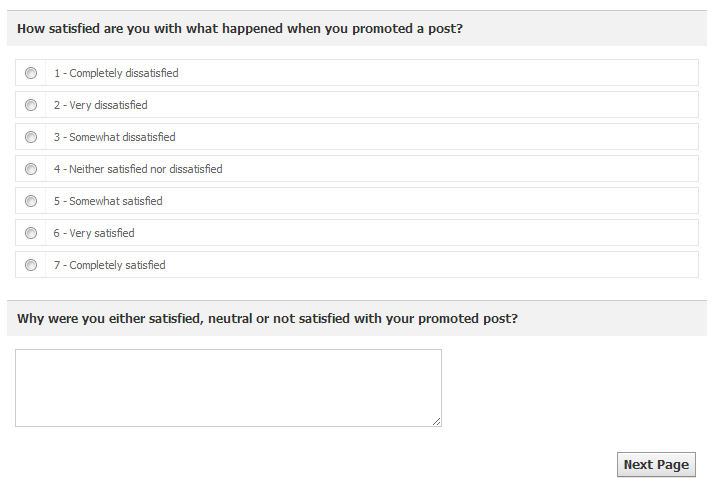
Task: Pick the '3 - Somewhat dissatisfied' radio button
Action: (x=31, y=137)
